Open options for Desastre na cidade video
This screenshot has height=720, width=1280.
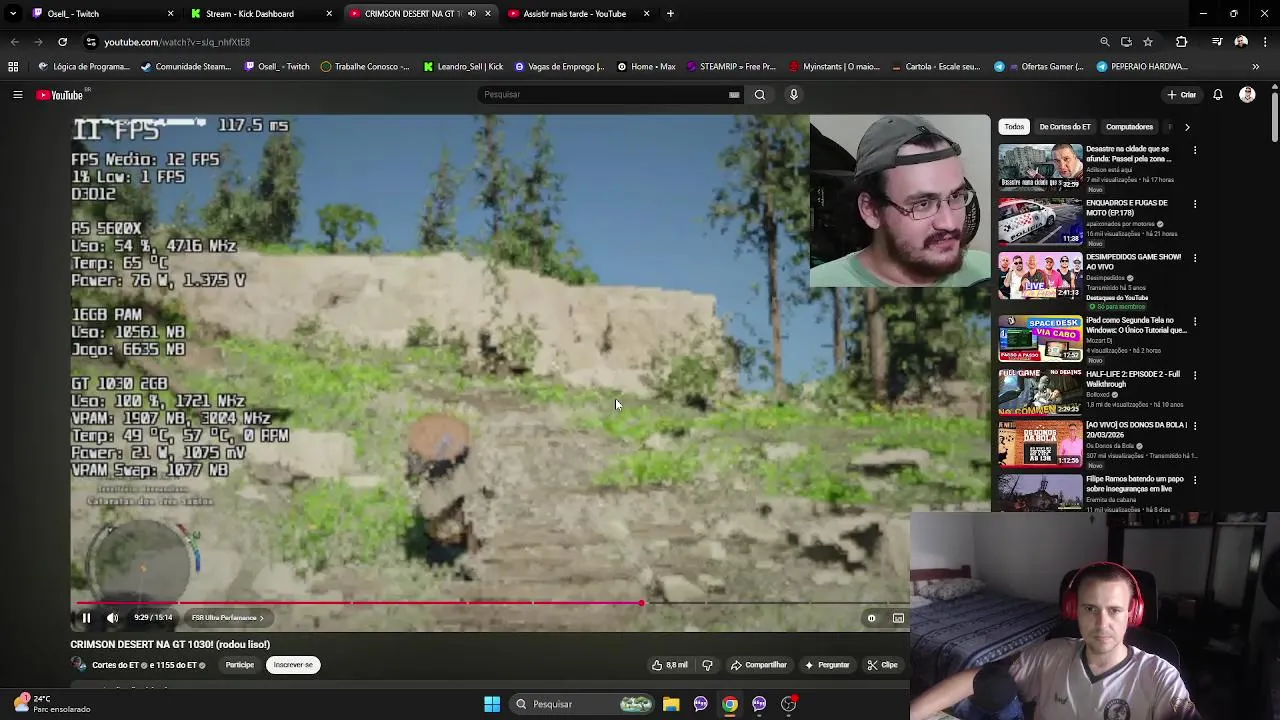point(1195,151)
